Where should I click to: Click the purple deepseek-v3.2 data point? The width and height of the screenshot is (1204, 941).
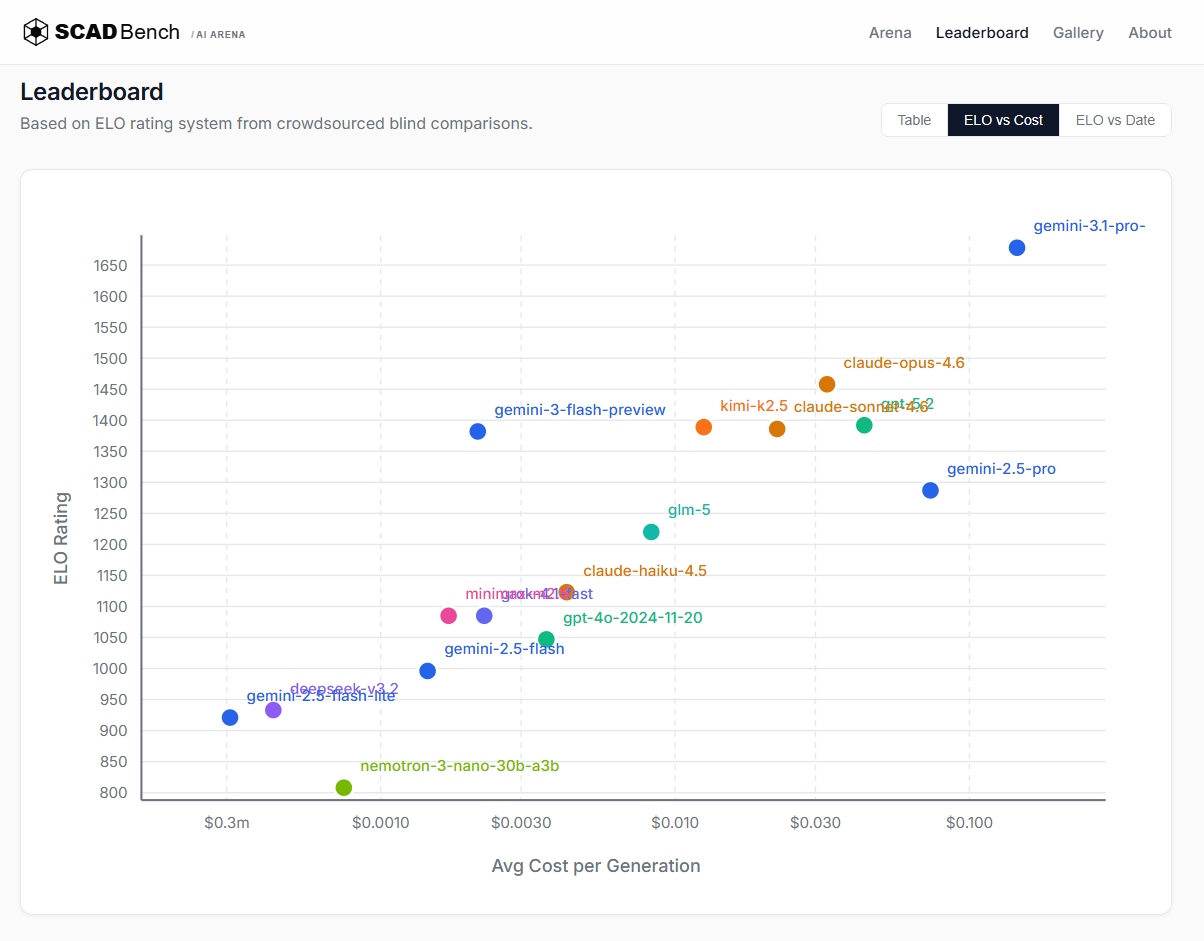coord(273,710)
